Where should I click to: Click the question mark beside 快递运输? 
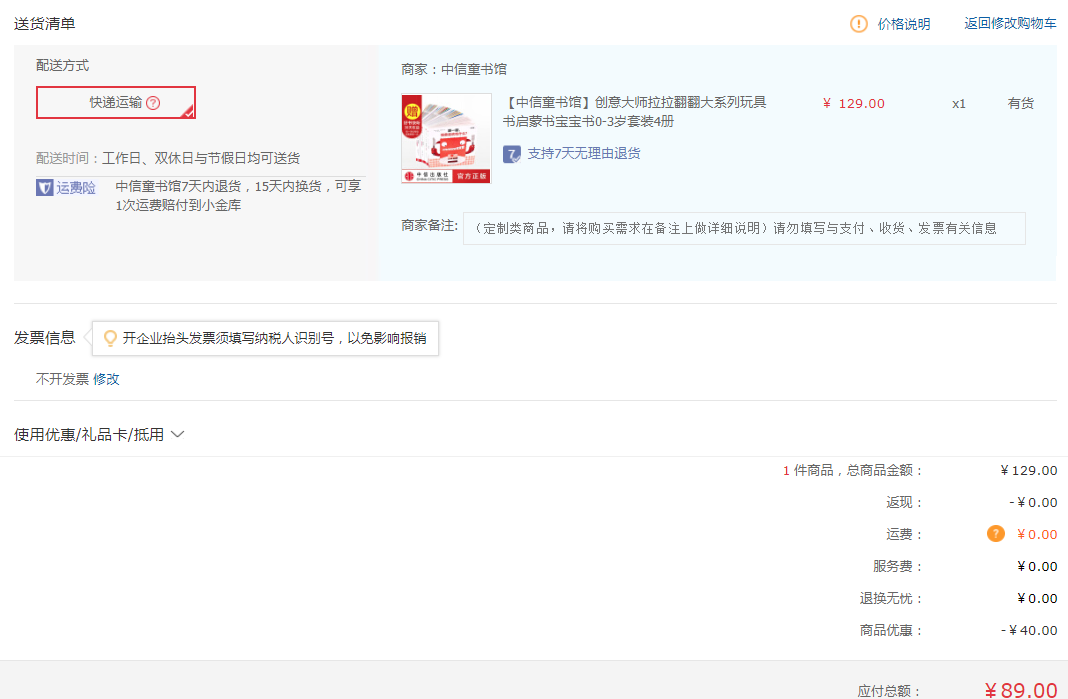[153, 103]
